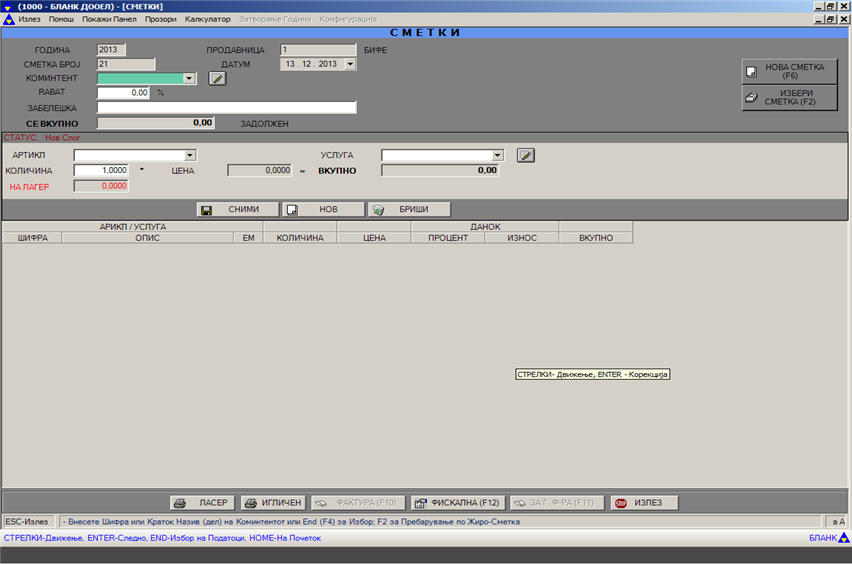This screenshot has height=564, width=852.
Task: Expand the УСЛУГА combo box
Action: click(497, 155)
